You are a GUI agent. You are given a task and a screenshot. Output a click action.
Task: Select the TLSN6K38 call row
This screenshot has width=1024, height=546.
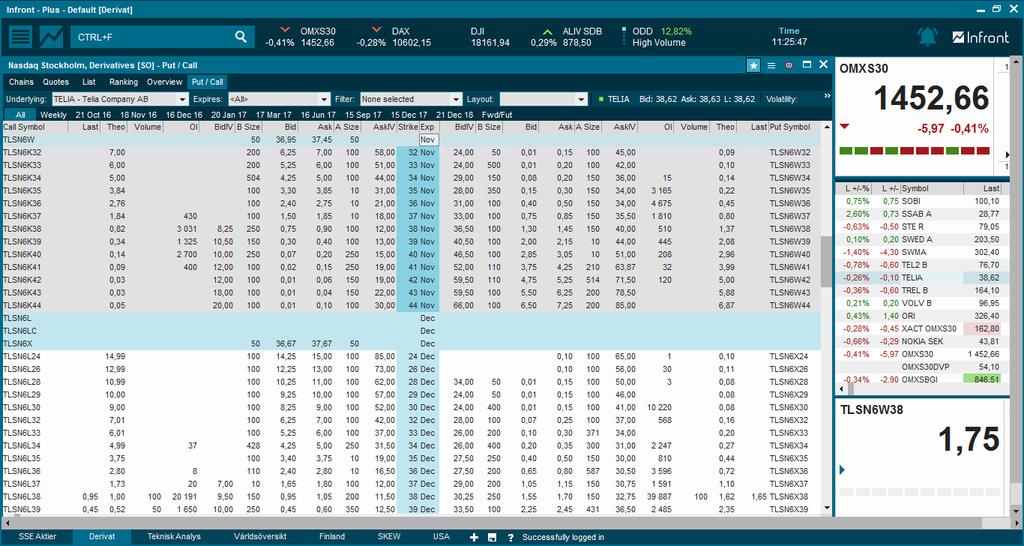[x=199, y=229]
